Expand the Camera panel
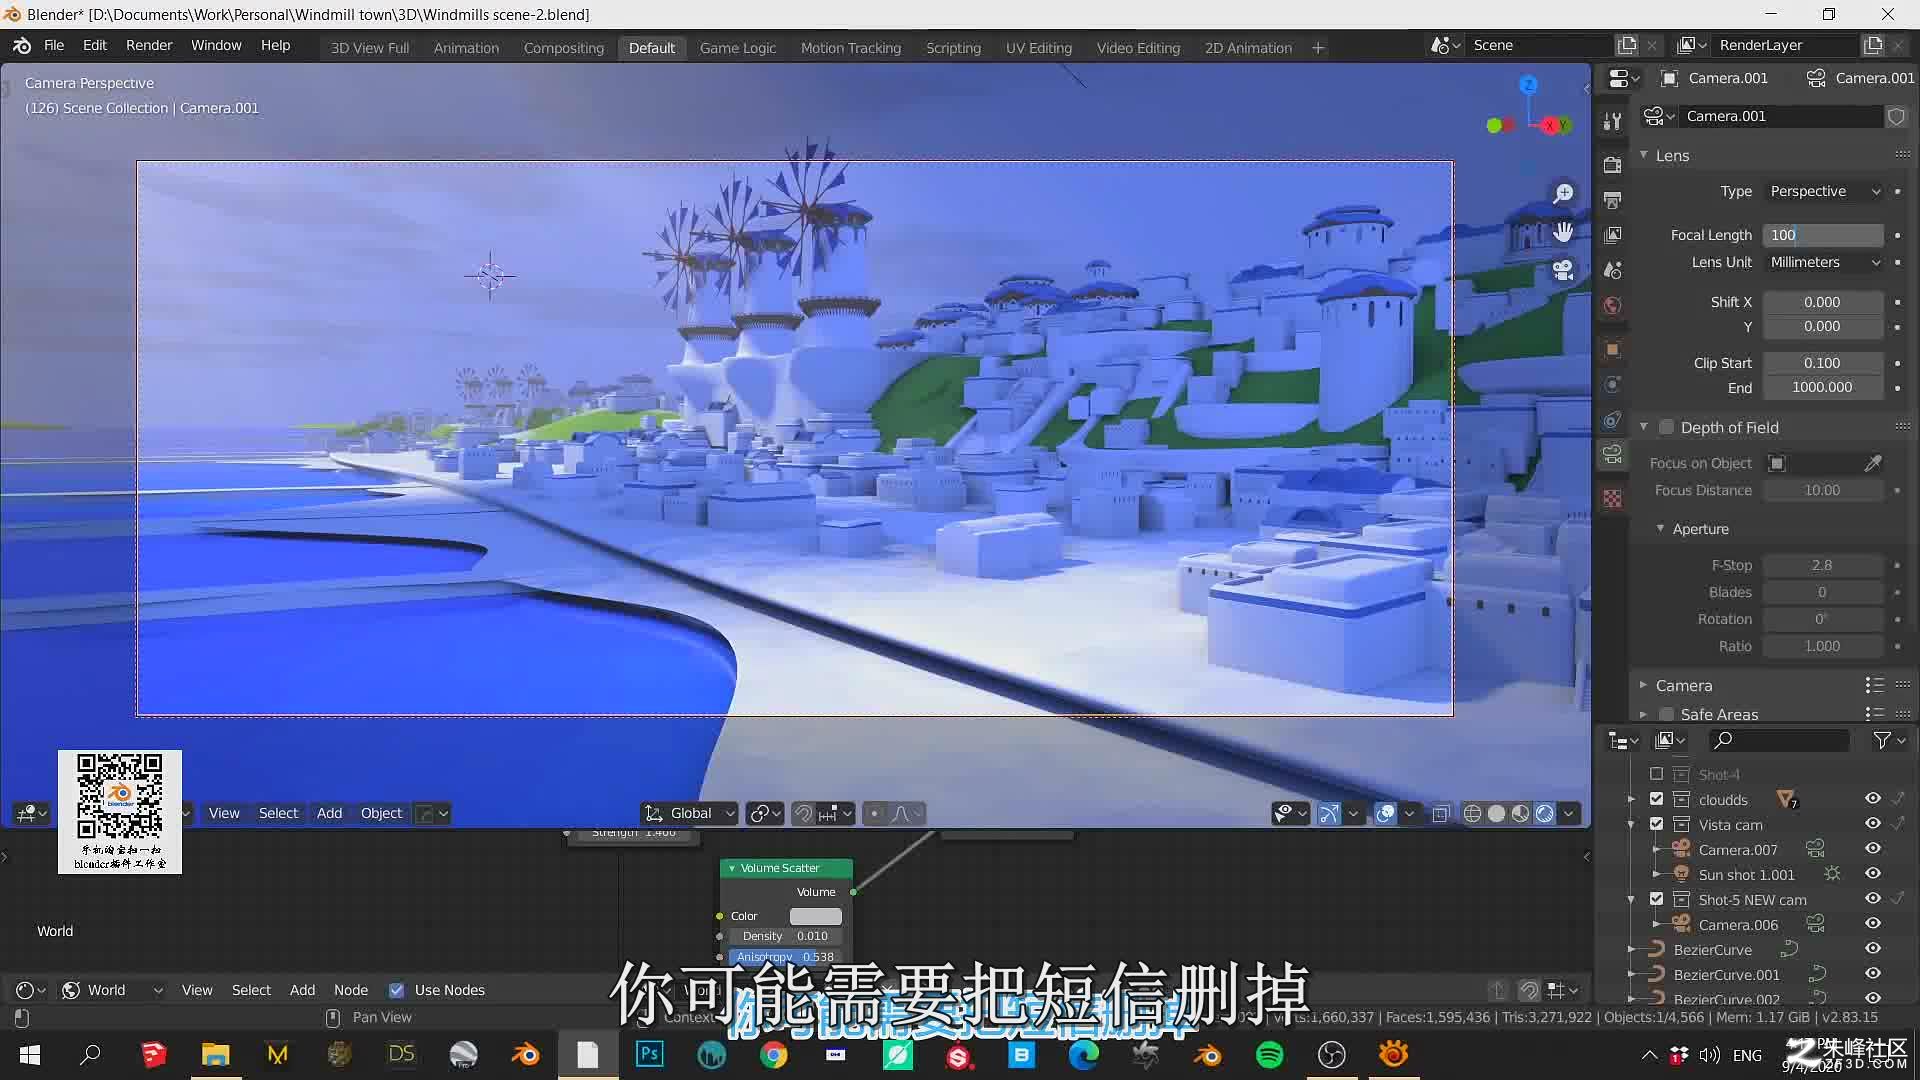This screenshot has width=1920, height=1080. (x=1643, y=685)
